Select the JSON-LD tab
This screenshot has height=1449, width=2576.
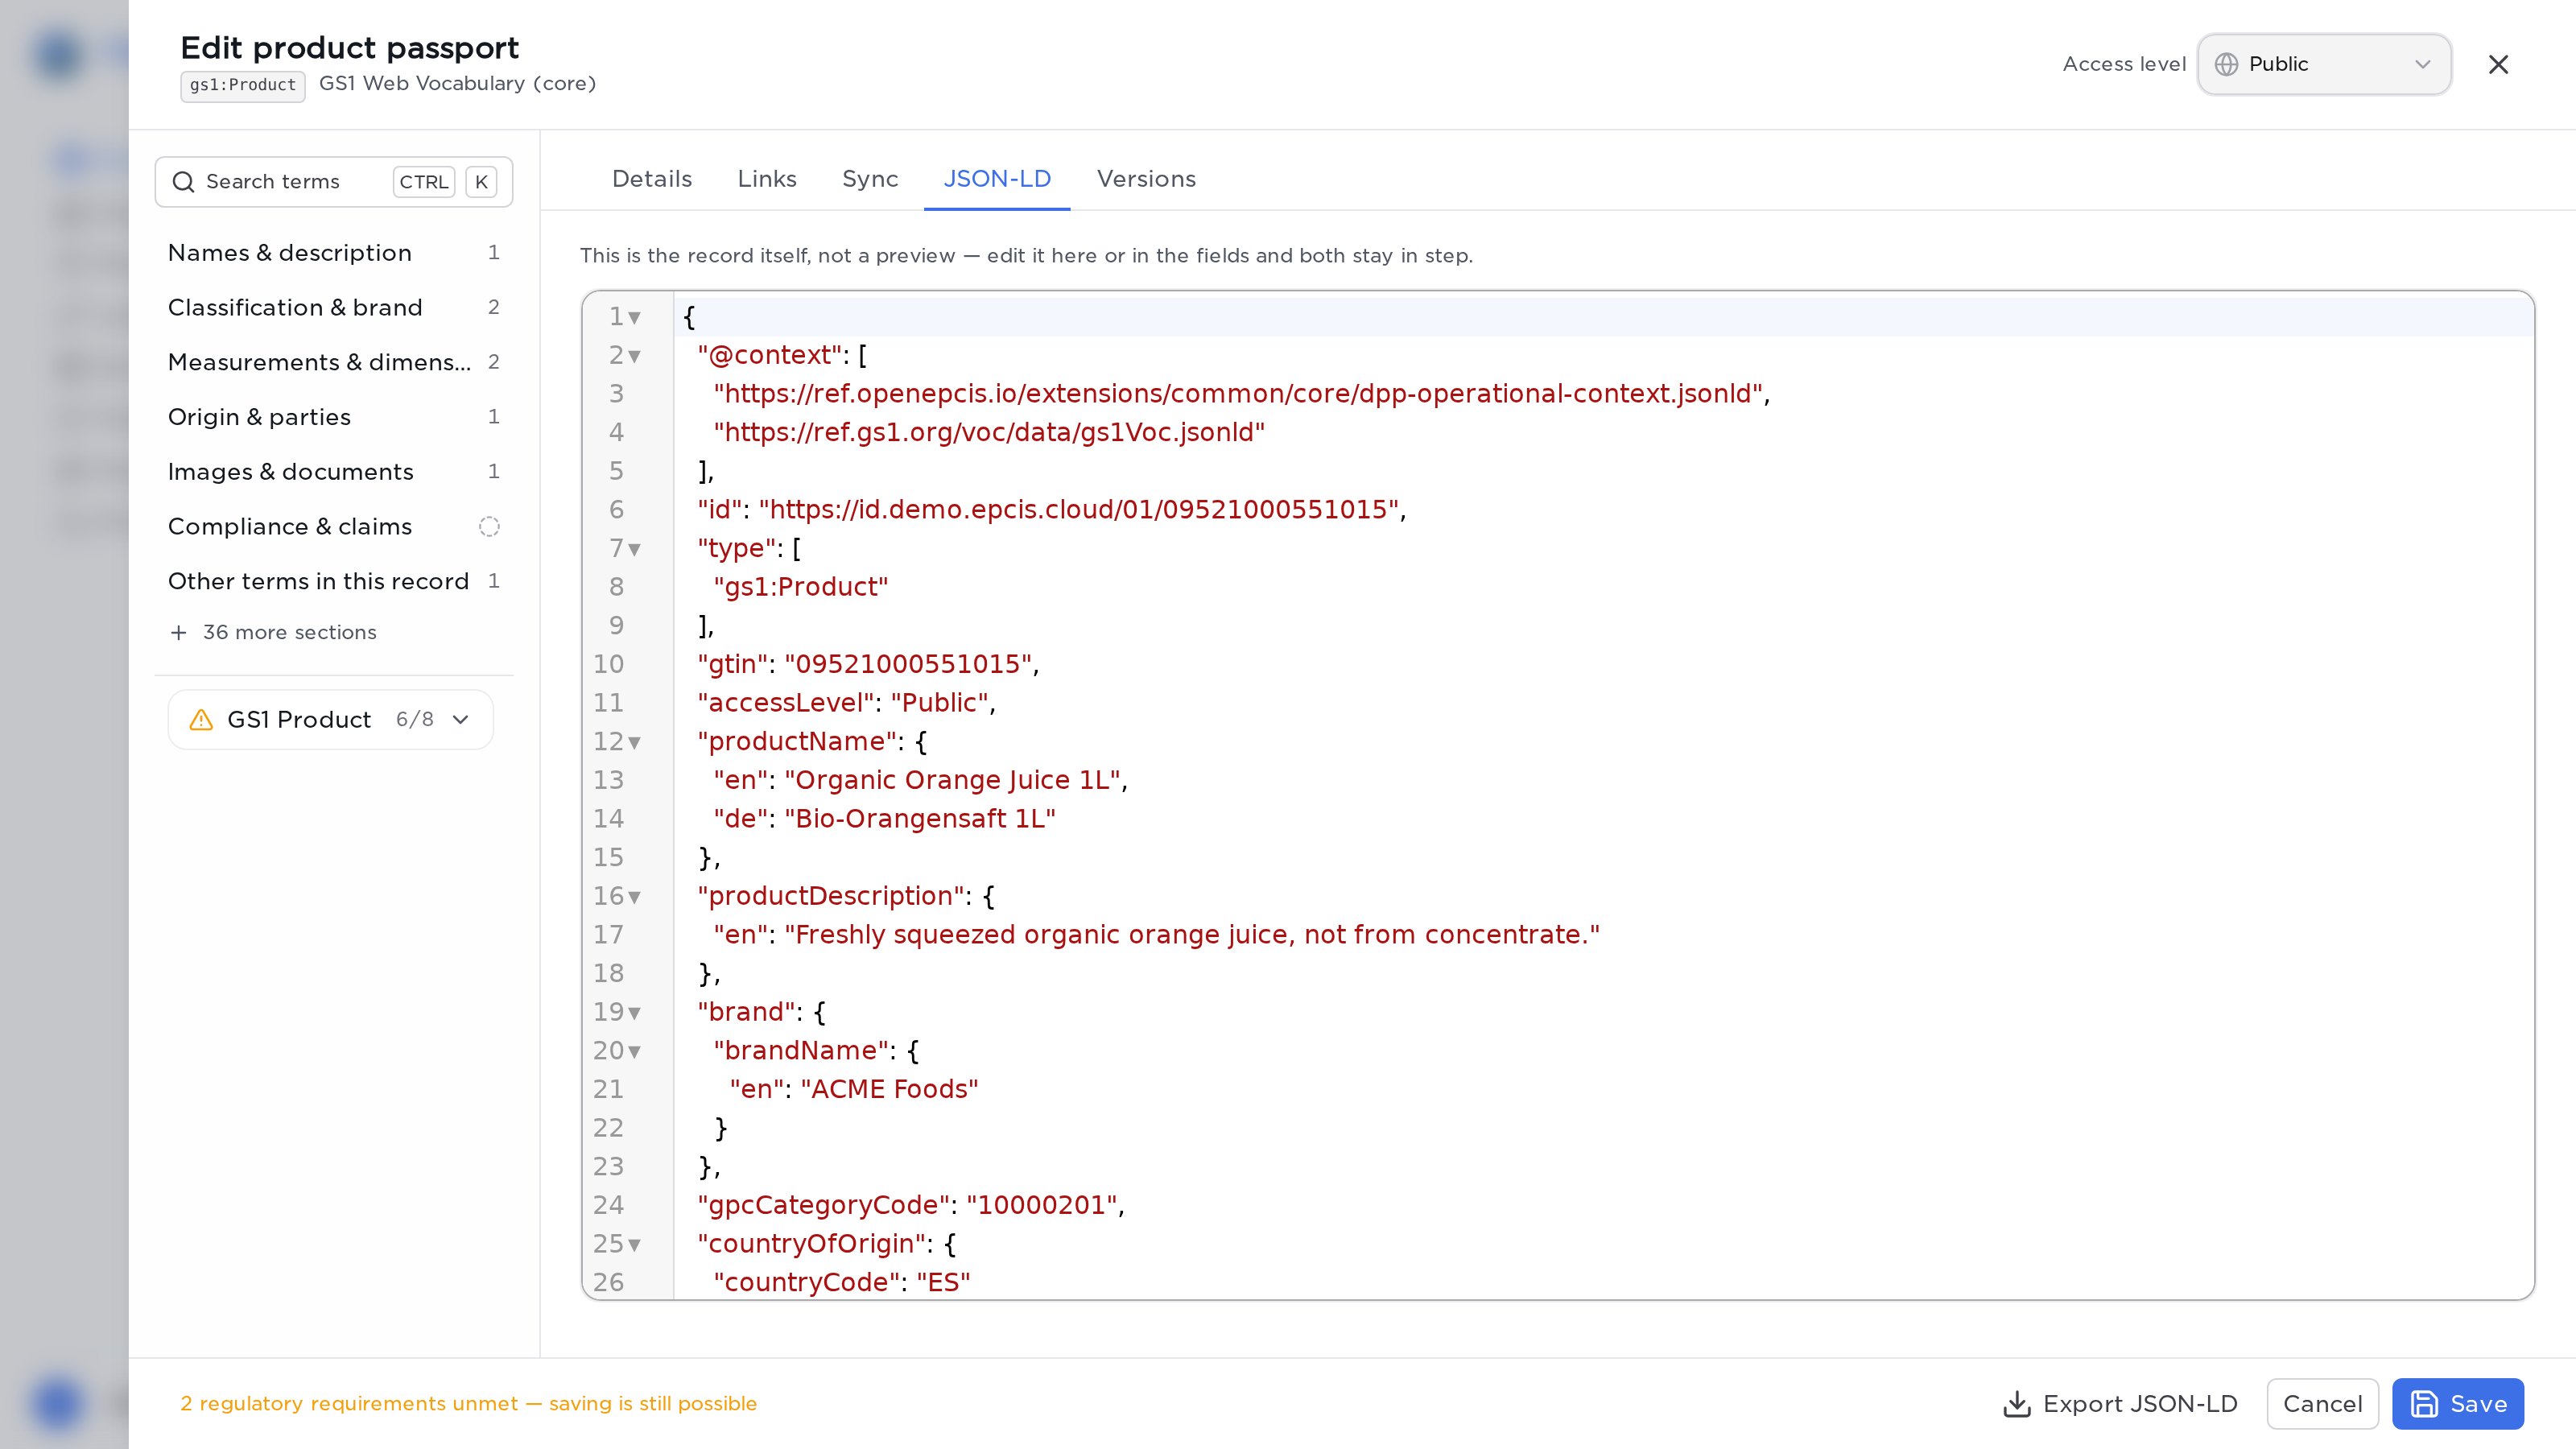pyautogui.click(x=997, y=179)
